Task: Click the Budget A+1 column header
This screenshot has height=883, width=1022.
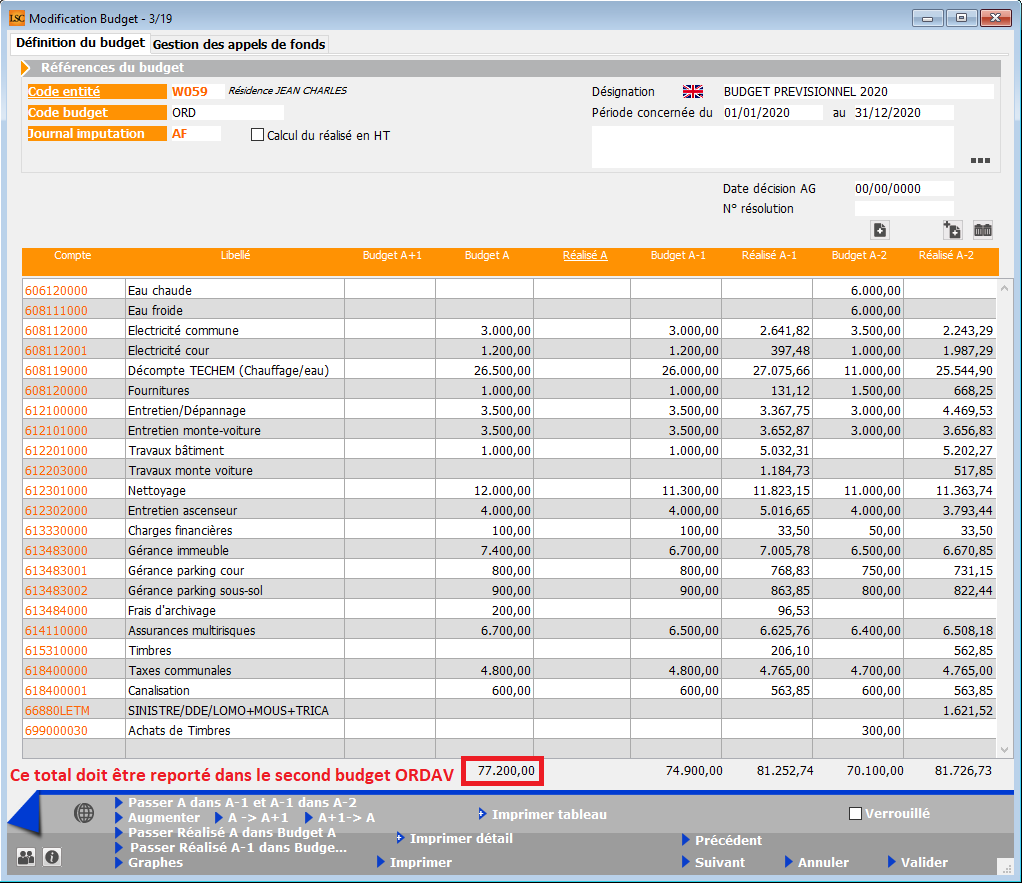Action: [392, 255]
